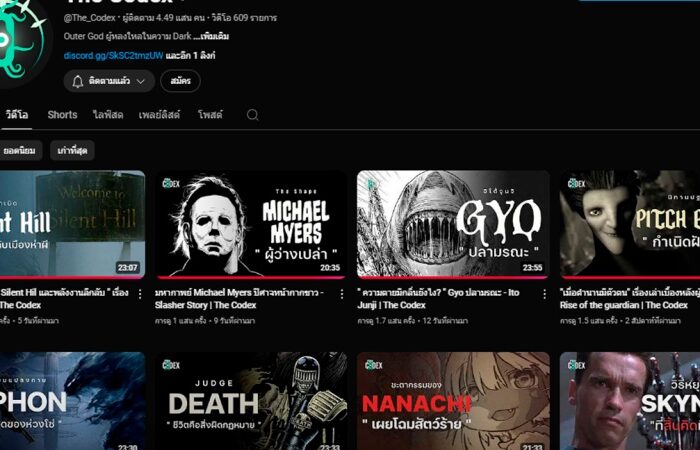The image size is (700, 450).
Task: Open the Nanachi video thumbnail
Action: tap(453, 401)
